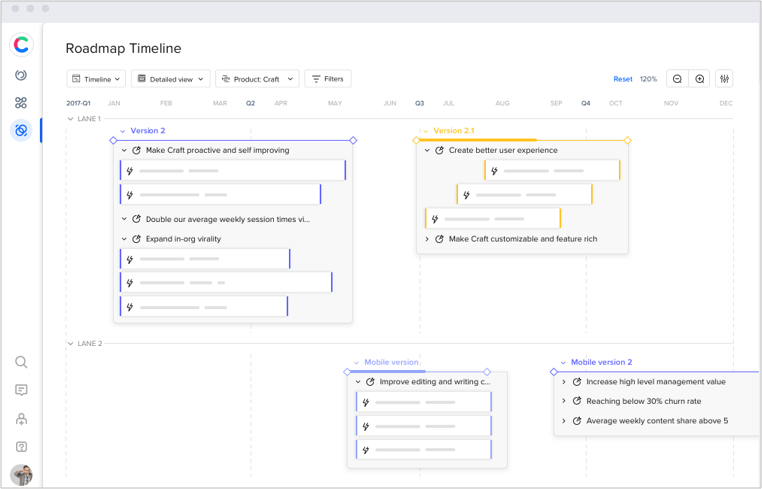Click Mobile version progress bar

point(388,371)
